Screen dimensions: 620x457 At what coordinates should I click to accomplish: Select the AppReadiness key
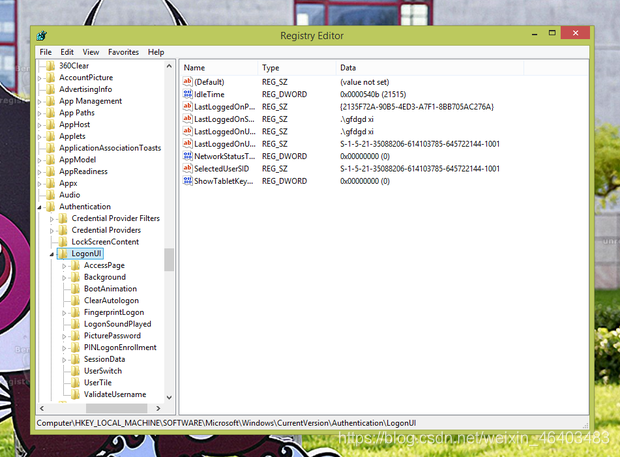[x=83, y=171]
